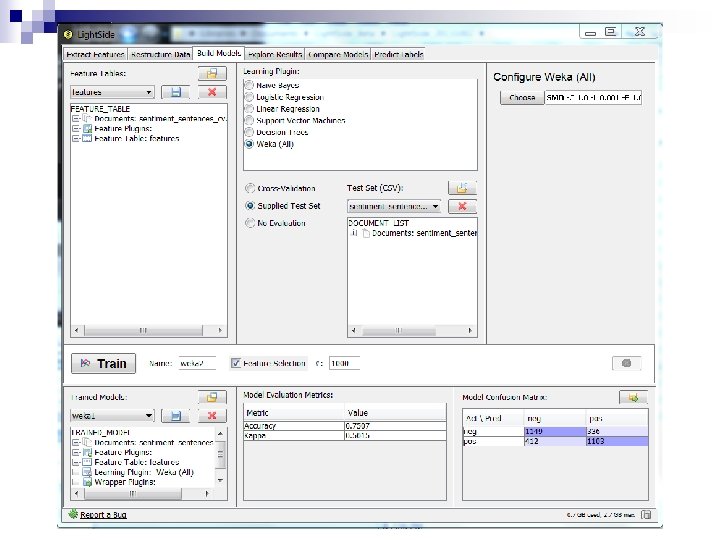Viewport: 720px width, 540px height.
Task: Select the Weka (All) plugin
Action: (249, 144)
